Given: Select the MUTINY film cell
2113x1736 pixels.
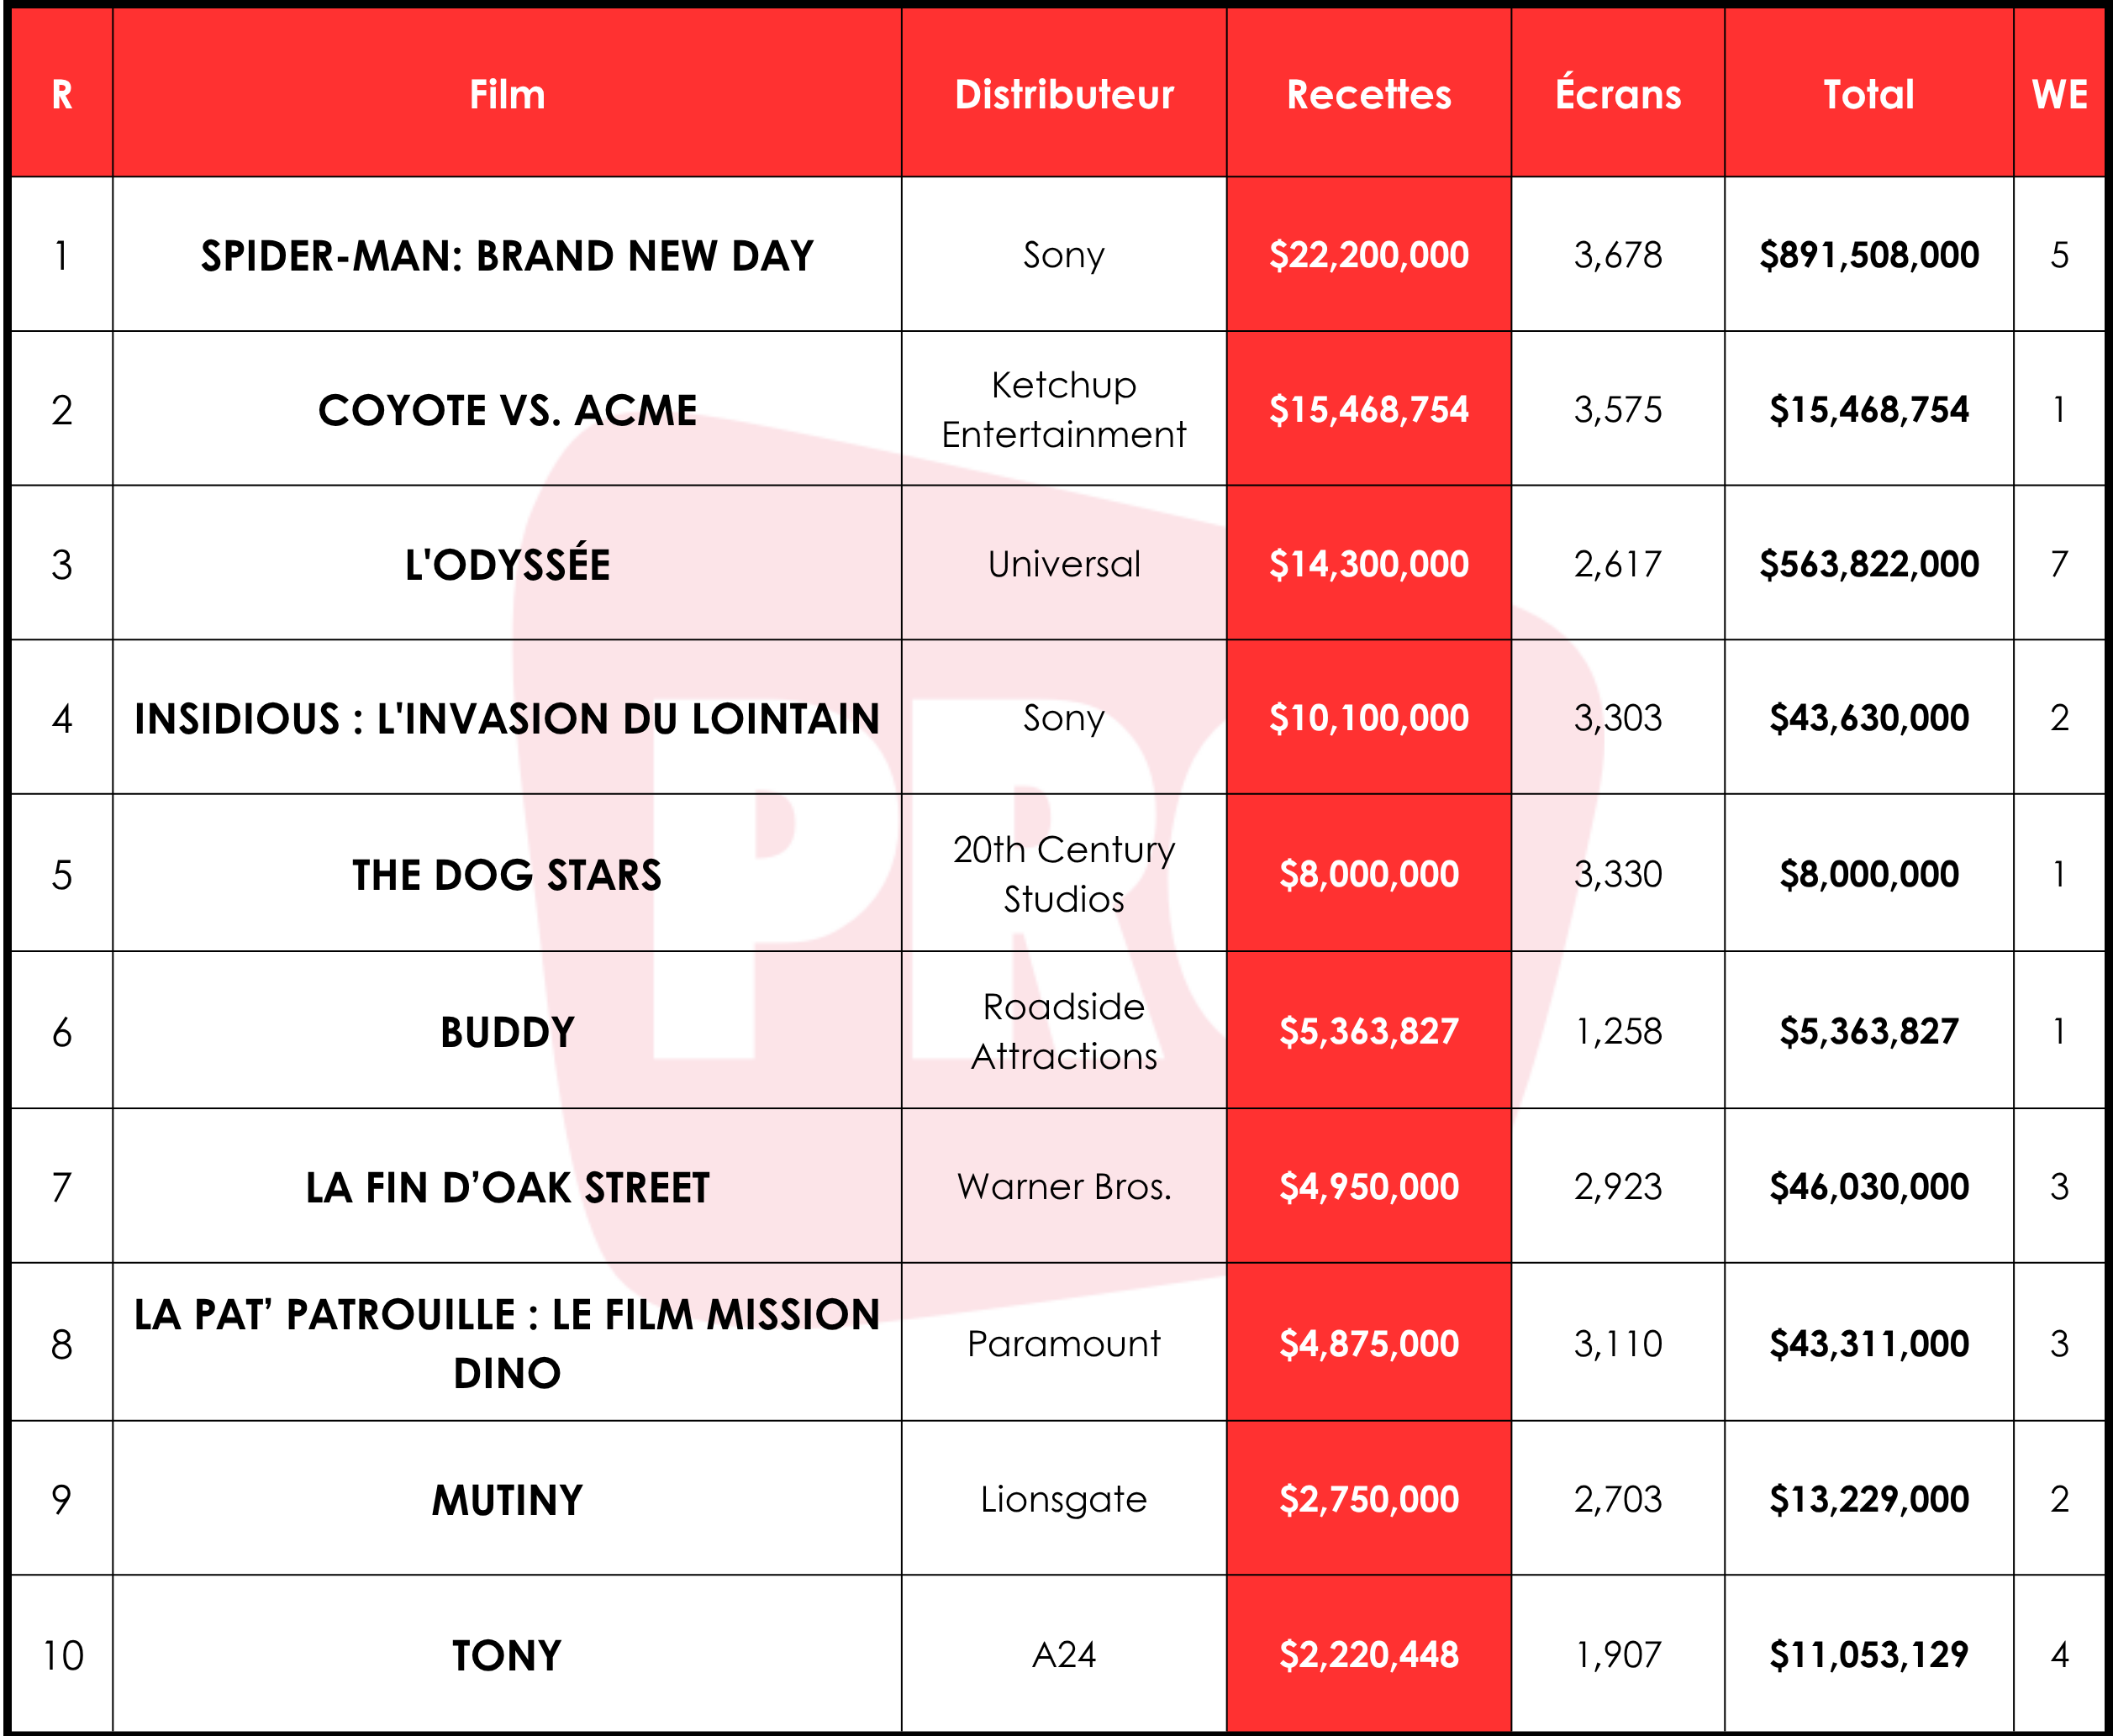Looking at the screenshot, I should click(507, 1499).
